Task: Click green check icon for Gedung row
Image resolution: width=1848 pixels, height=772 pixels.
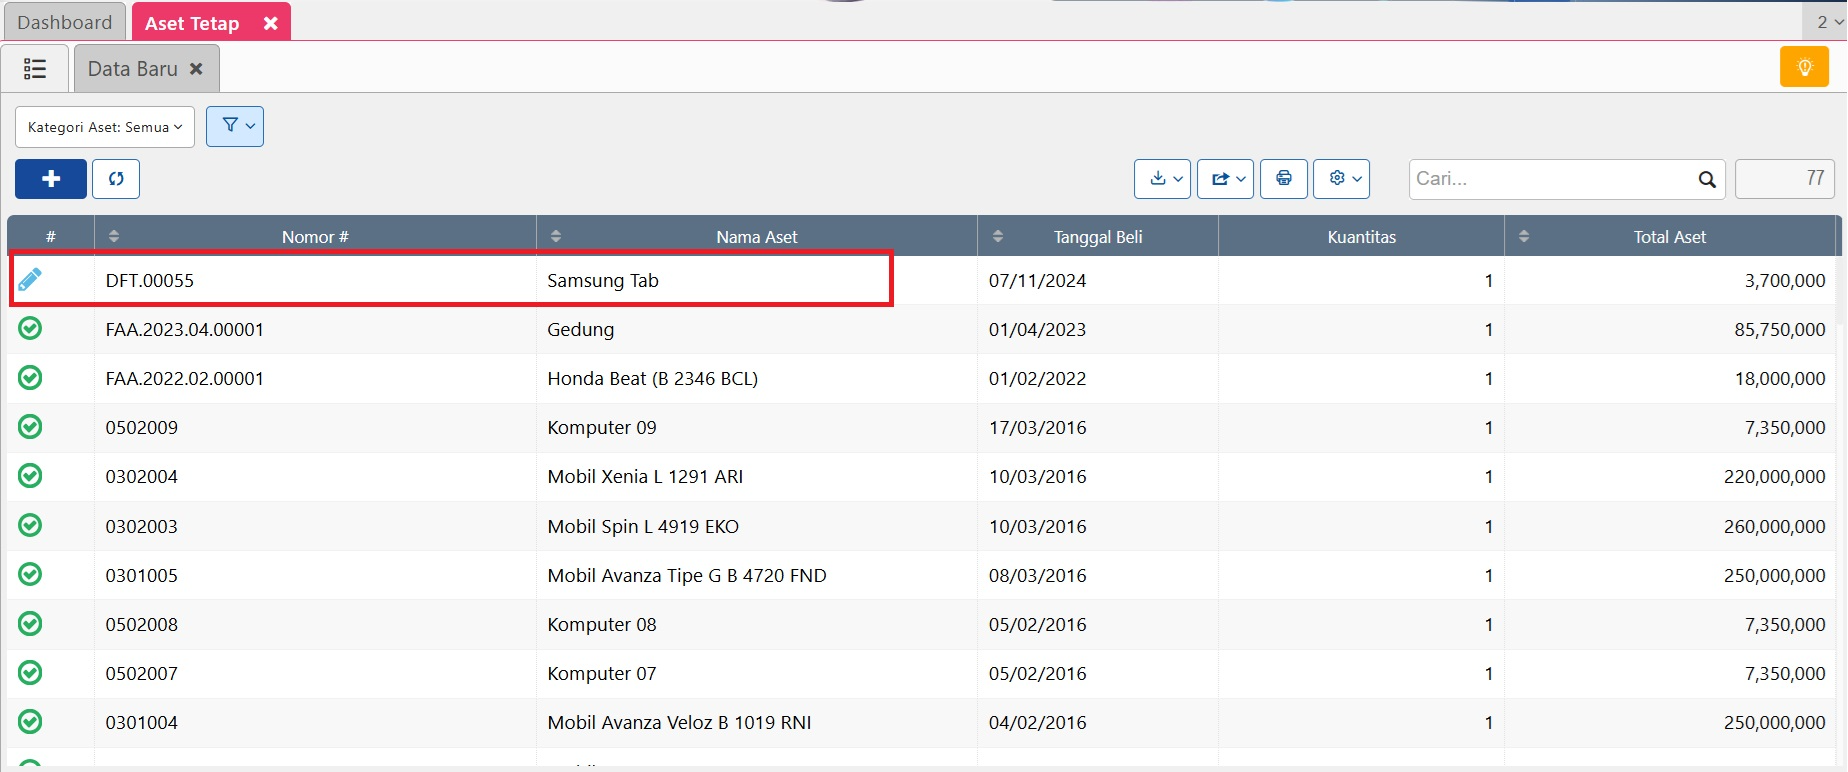Action: pyautogui.click(x=30, y=328)
